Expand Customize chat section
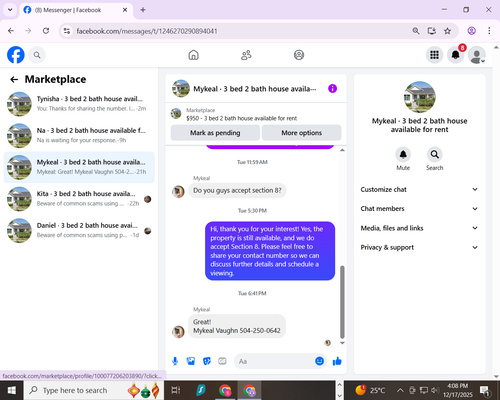This screenshot has width=500, height=400. (419, 189)
